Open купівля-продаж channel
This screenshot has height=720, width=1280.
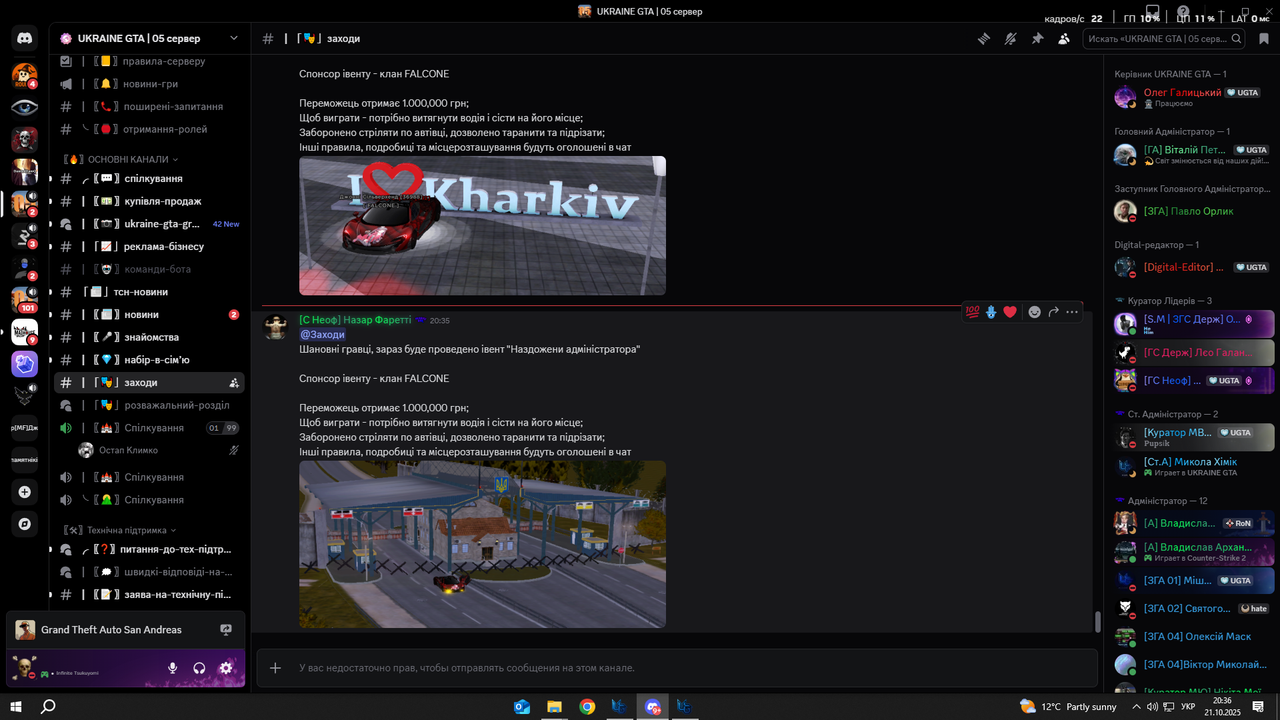tap(149, 201)
